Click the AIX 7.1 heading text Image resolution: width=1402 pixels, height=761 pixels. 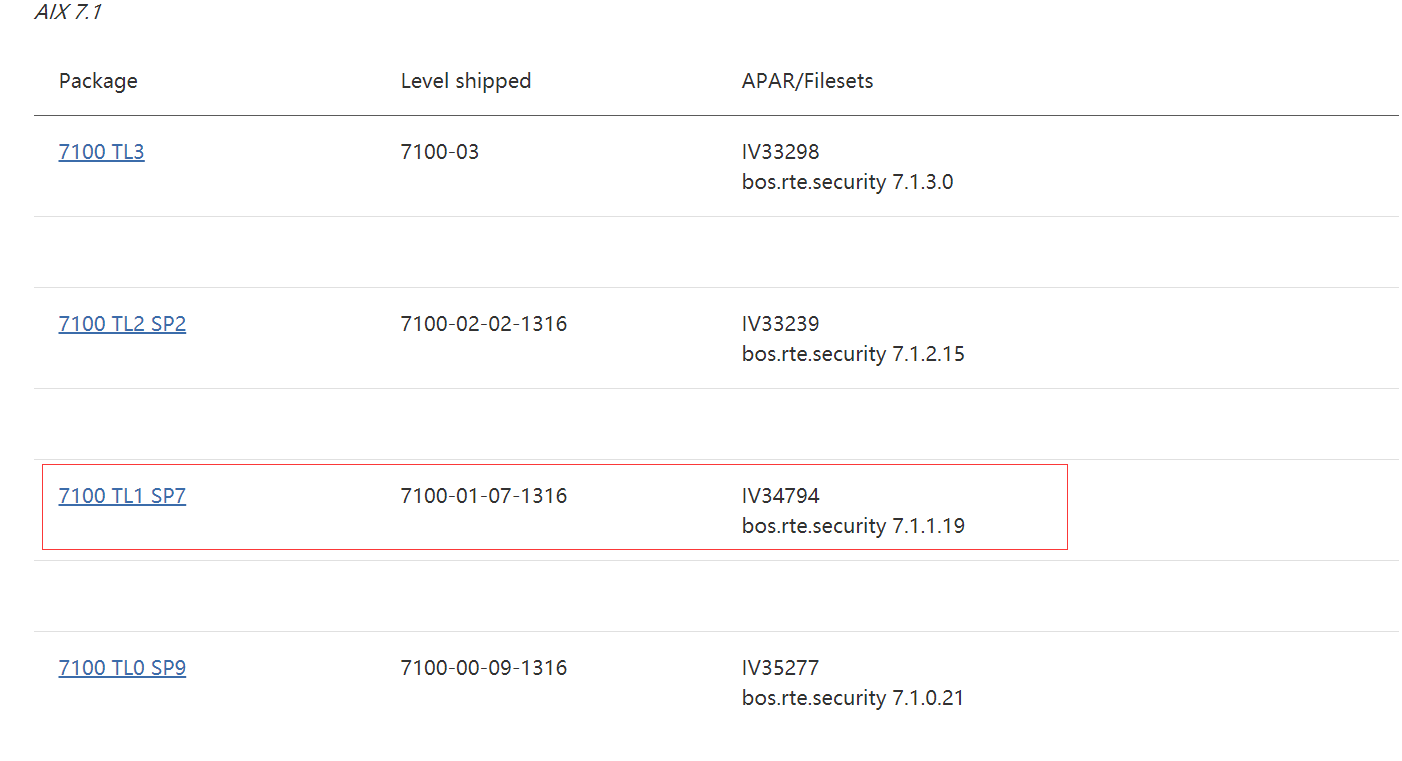(68, 13)
